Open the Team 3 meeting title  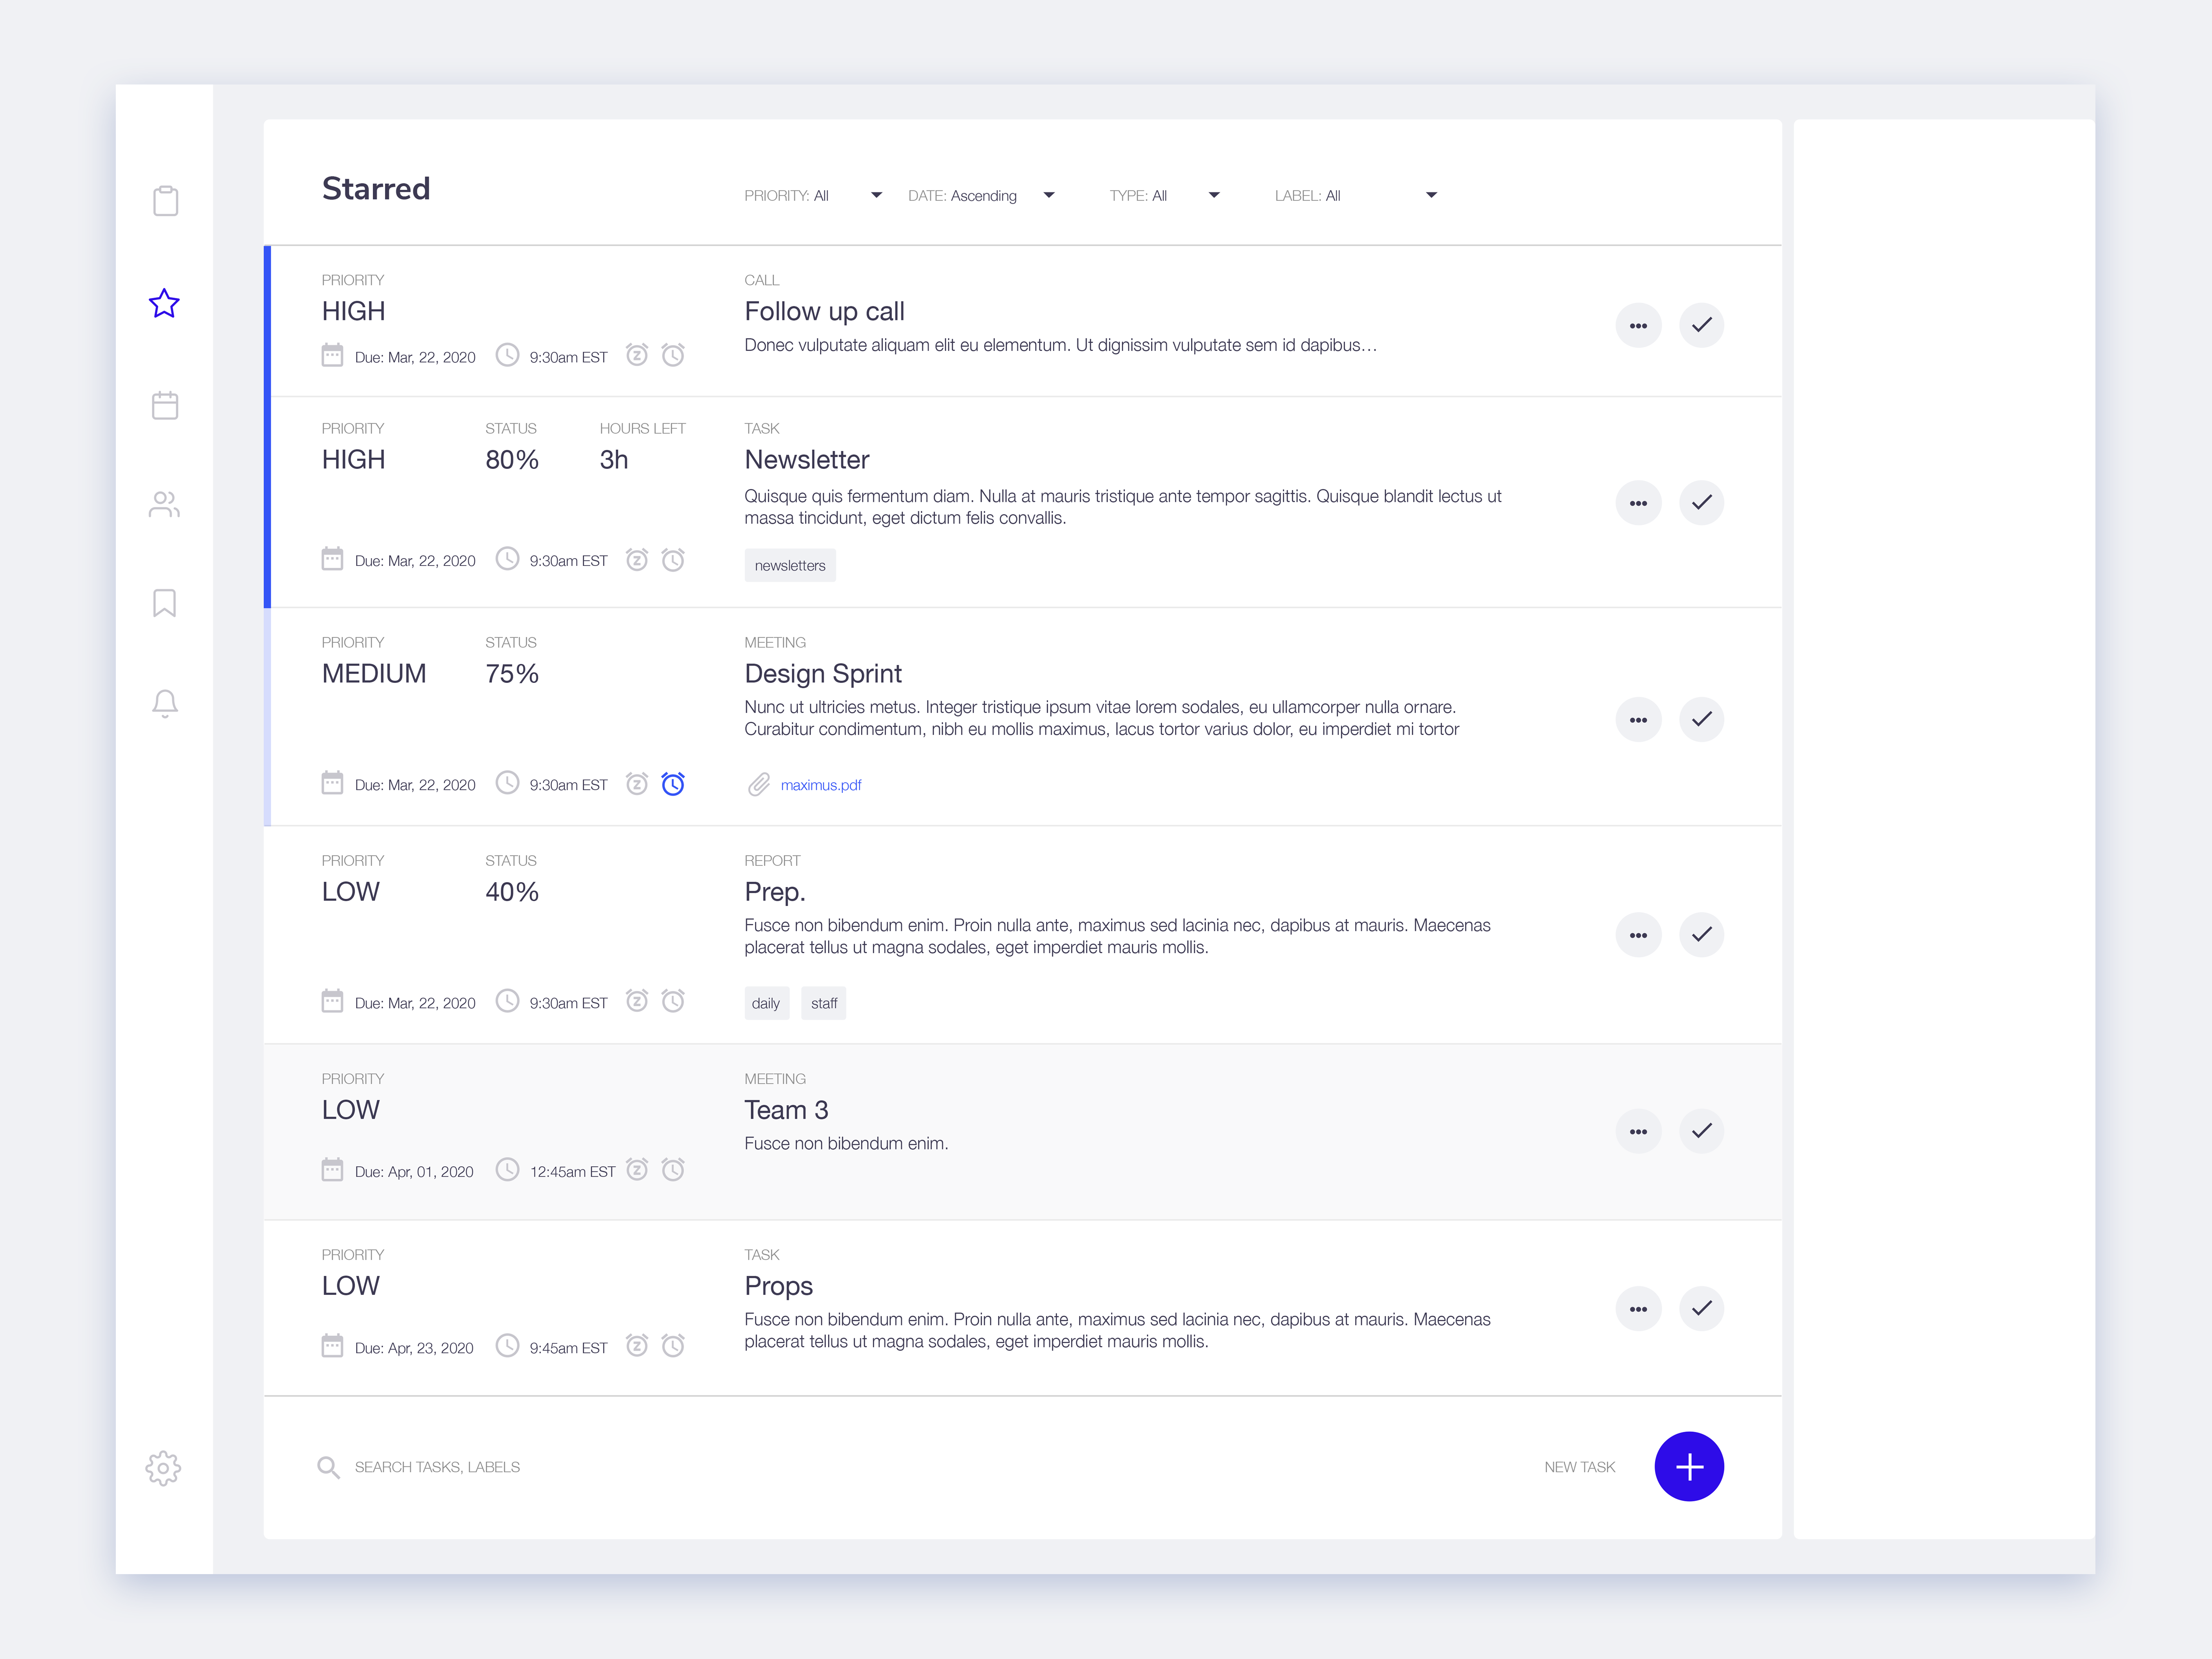(786, 1110)
